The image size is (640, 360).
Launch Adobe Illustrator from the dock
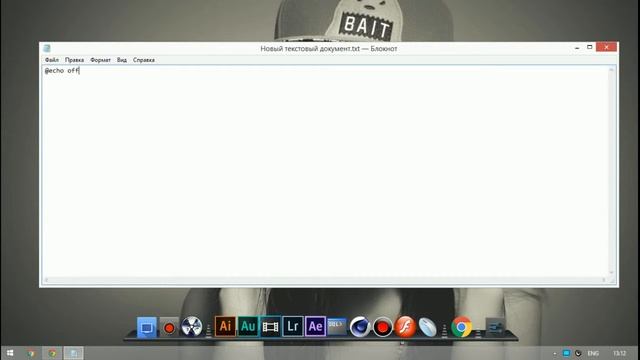pos(225,327)
